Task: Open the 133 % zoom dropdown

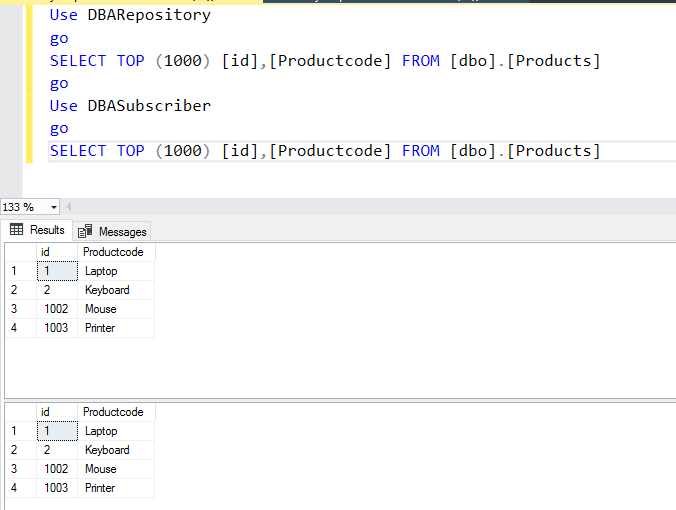Action: pos(53,207)
